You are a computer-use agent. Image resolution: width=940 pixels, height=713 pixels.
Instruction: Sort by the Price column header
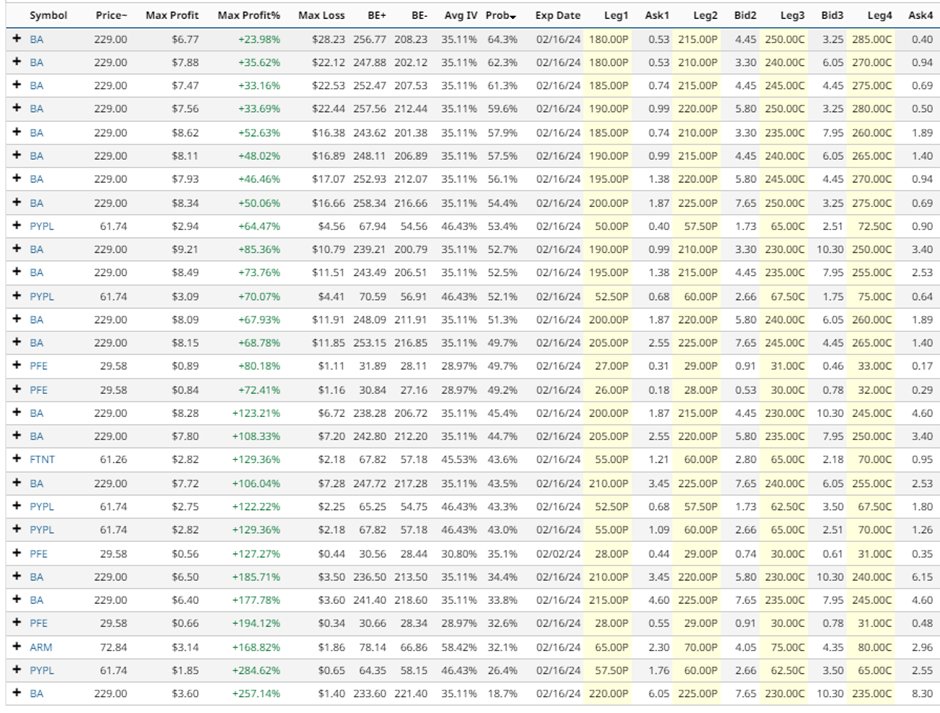tap(111, 16)
